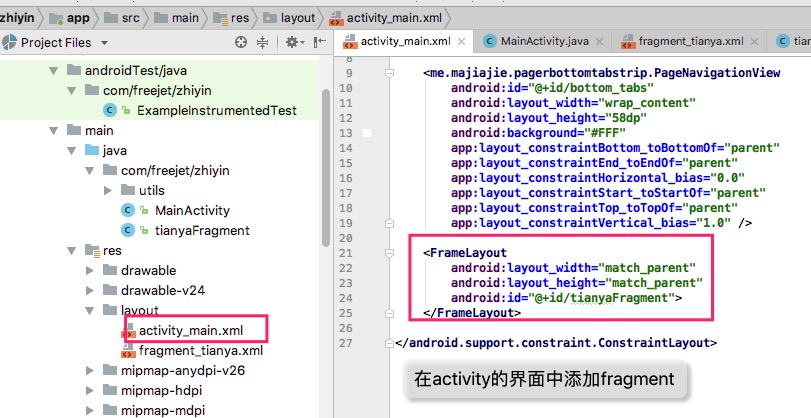Select MainActivity class in project tree

(x=192, y=211)
